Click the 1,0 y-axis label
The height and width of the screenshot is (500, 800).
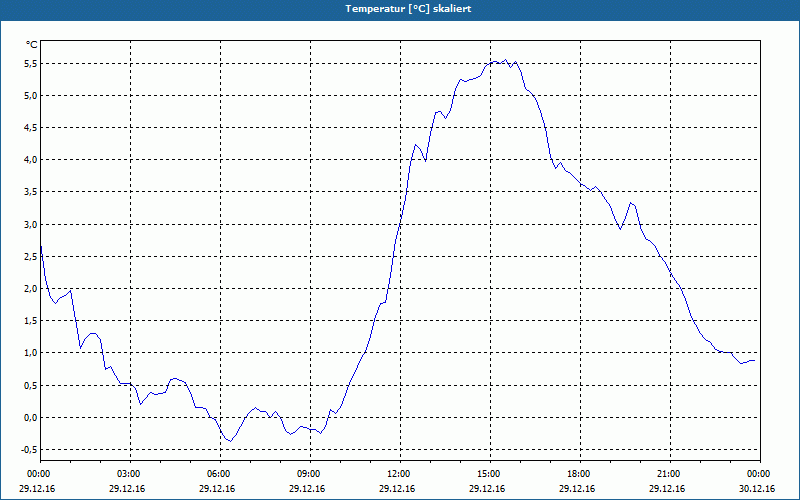pyautogui.click(x=31, y=353)
